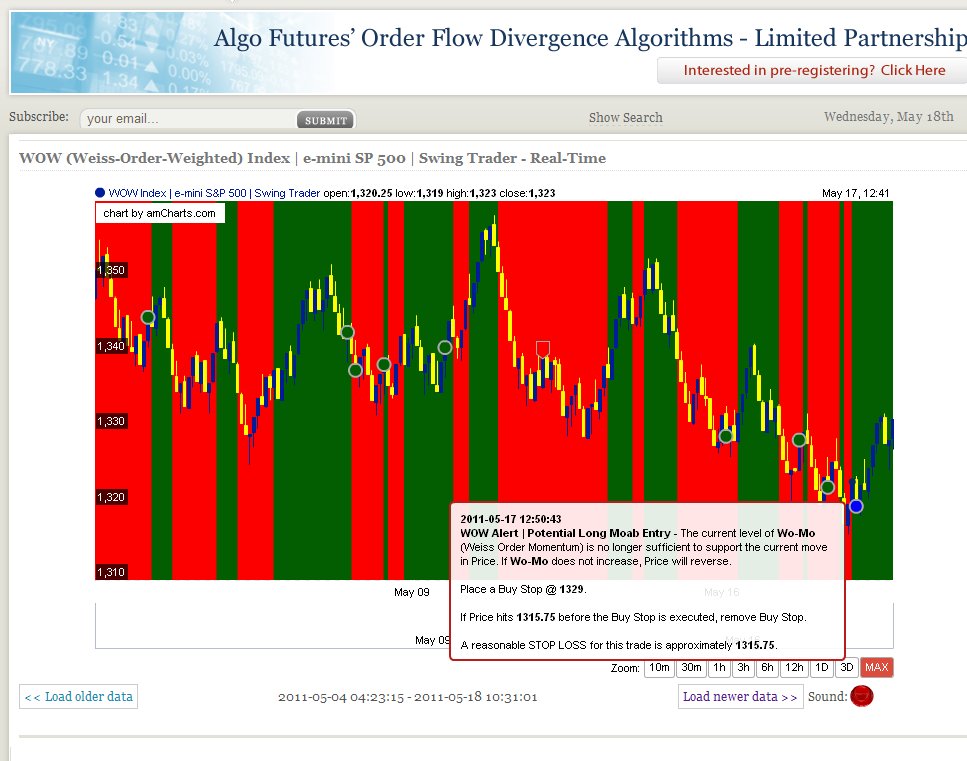Viewport: 967px width, 761px height.
Task: Click the blue legend dot for WOW Index
Action: point(100,192)
